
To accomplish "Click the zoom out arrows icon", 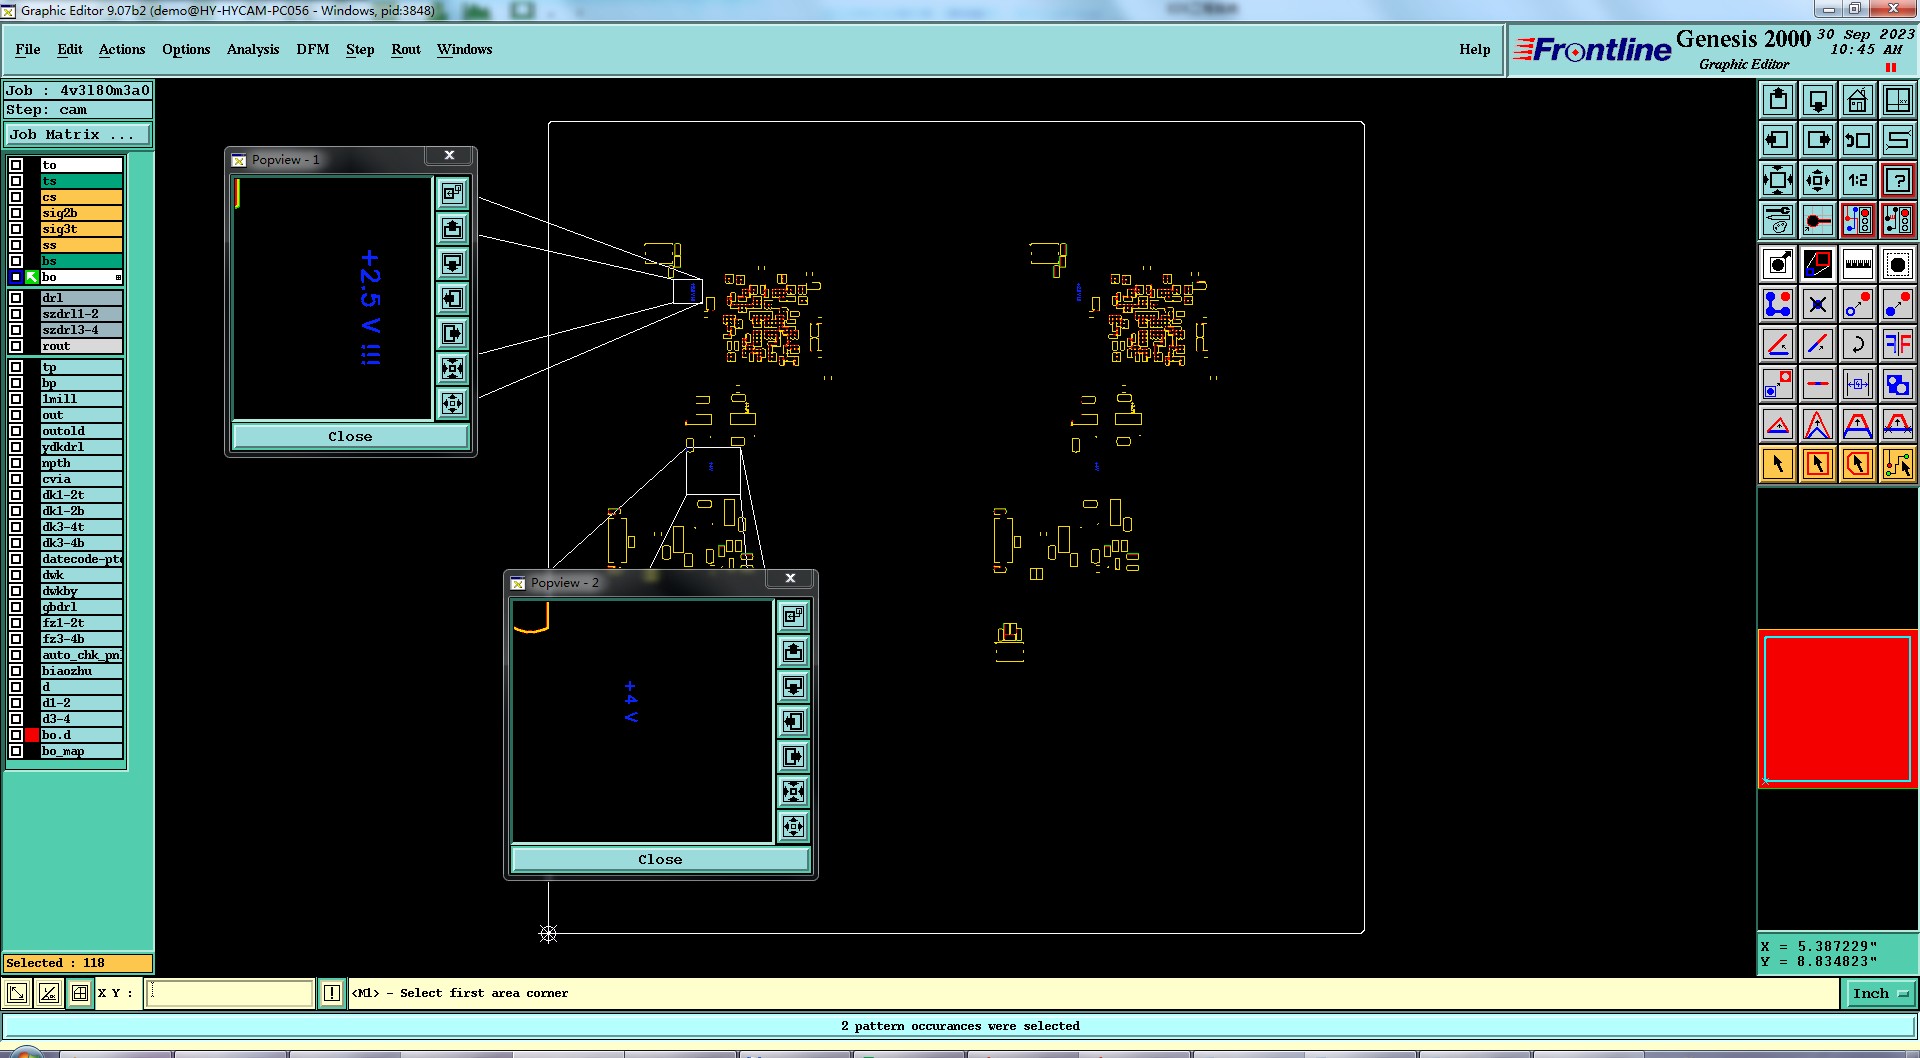I will [1818, 180].
